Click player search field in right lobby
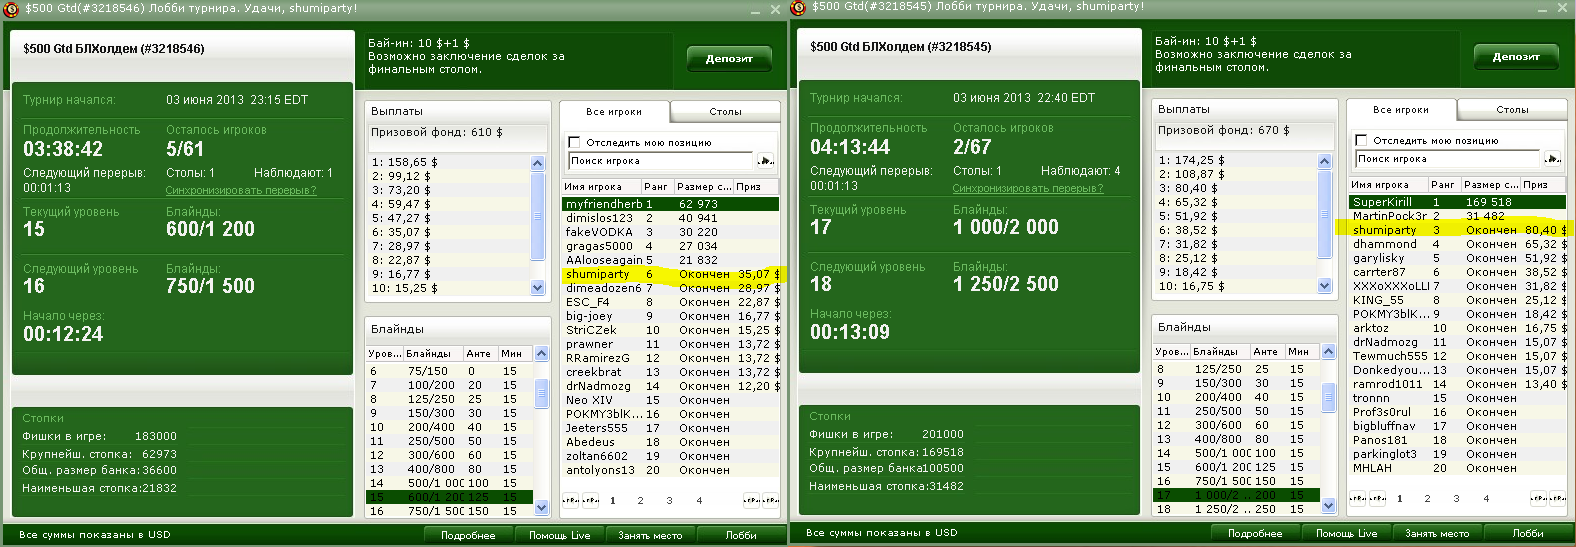The image size is (1576, 547). coord(1447,159)
